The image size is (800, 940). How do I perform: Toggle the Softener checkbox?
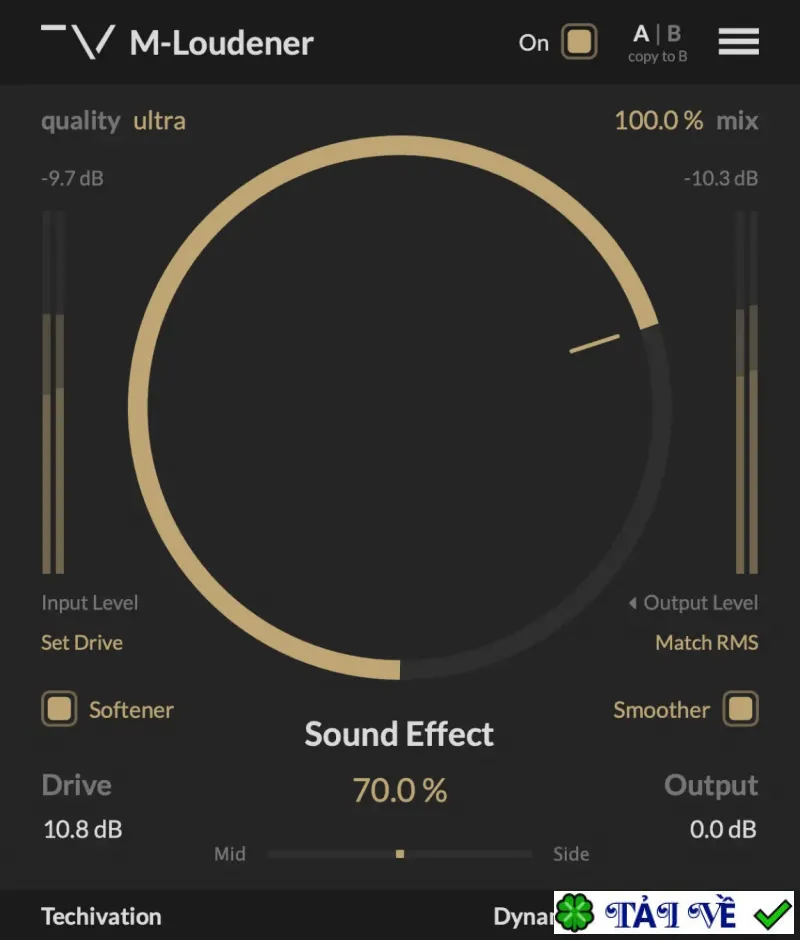click(x=59, y=709)
